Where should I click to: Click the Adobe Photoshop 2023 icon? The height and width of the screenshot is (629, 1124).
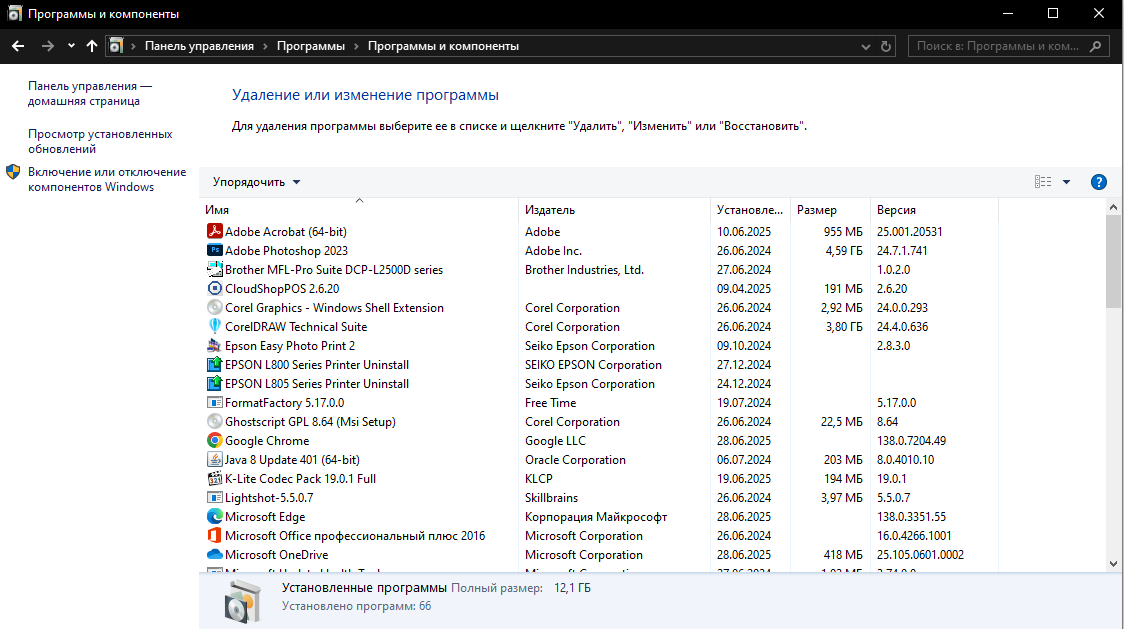point(214,250)
